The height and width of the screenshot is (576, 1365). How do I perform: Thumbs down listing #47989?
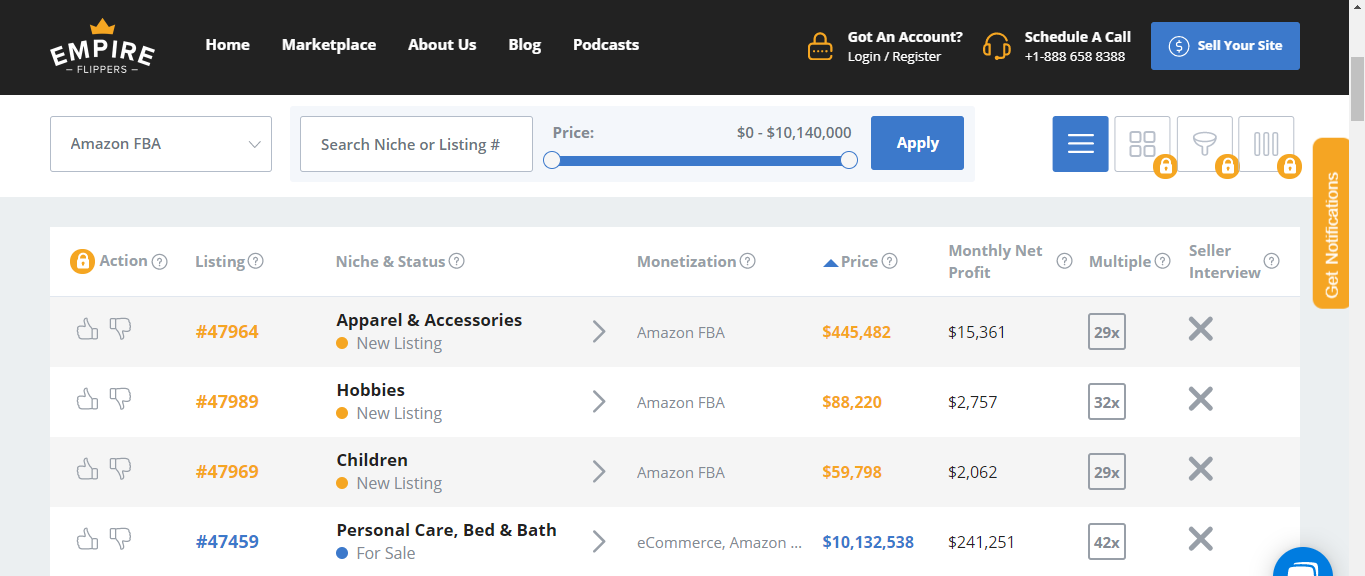(x=120, y=399)
